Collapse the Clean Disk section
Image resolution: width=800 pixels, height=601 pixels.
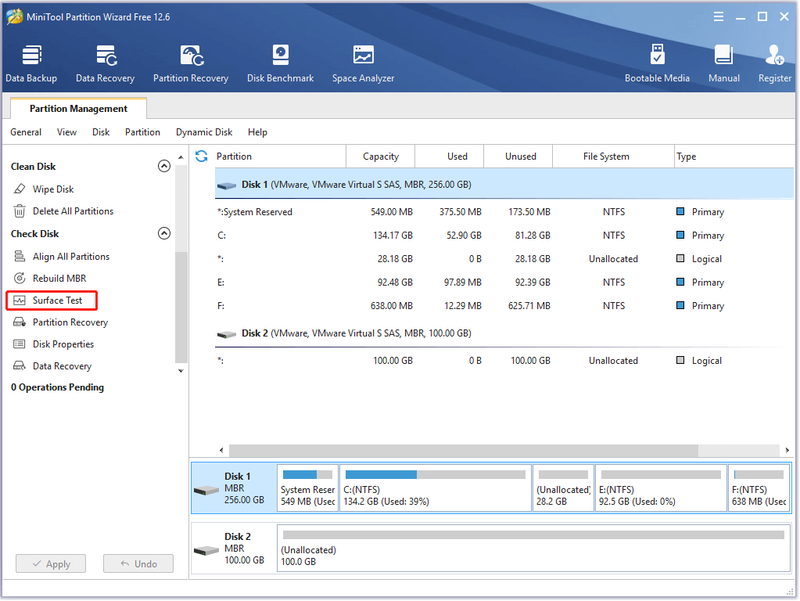click(164, 166)
